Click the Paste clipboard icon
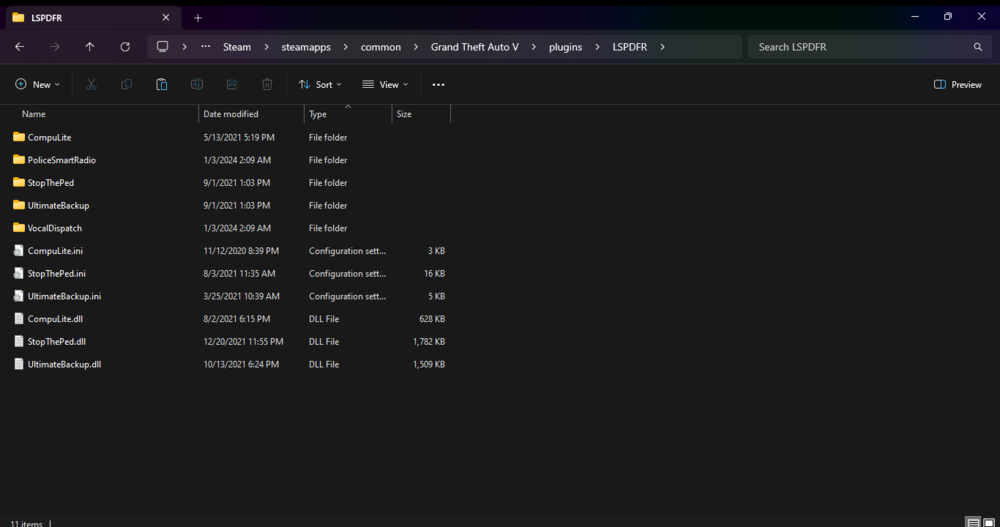Screen dimensions: 1000x527 tap(161, 85)
